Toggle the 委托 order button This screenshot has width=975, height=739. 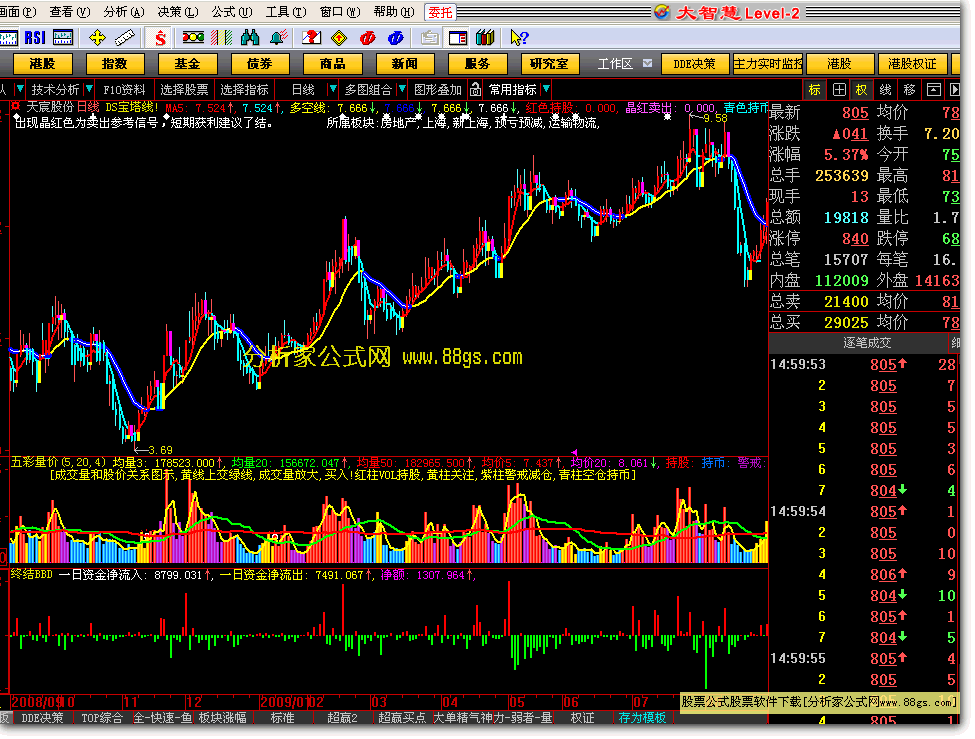[x=441, y=12]
